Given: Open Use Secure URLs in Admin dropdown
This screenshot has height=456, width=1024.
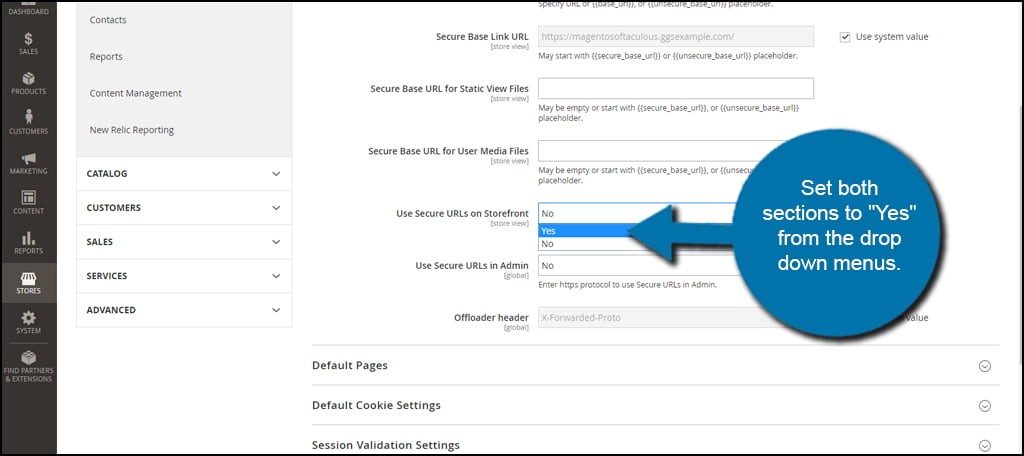Looking at the screenshot, I should [637, 265].
